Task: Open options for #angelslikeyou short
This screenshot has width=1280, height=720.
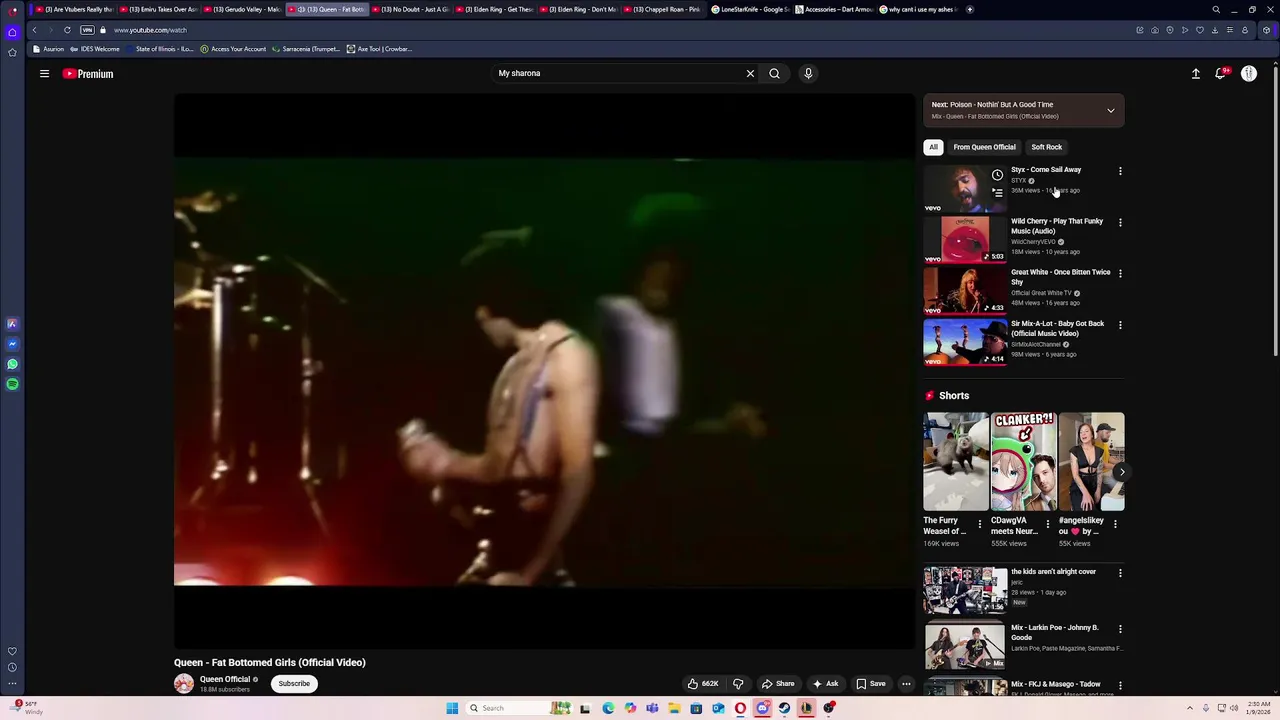Action: point(1115,524)
